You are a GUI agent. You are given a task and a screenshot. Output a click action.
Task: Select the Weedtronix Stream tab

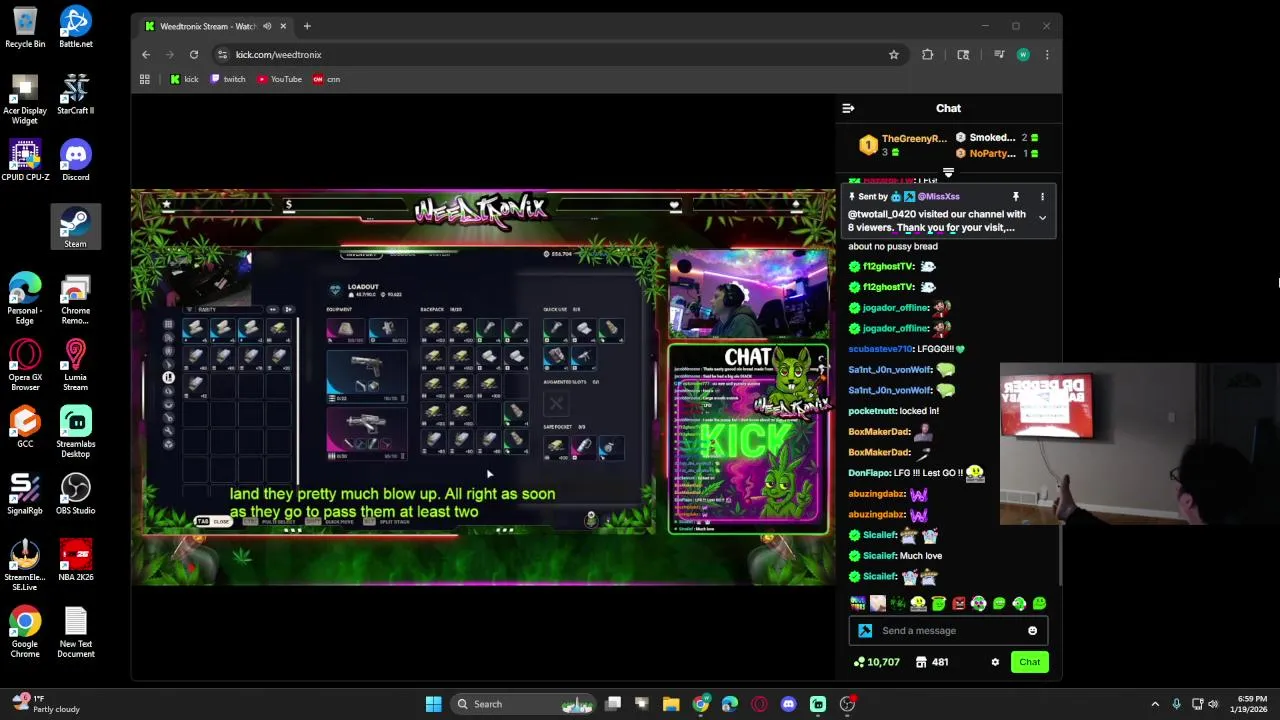tap(214, 26)
